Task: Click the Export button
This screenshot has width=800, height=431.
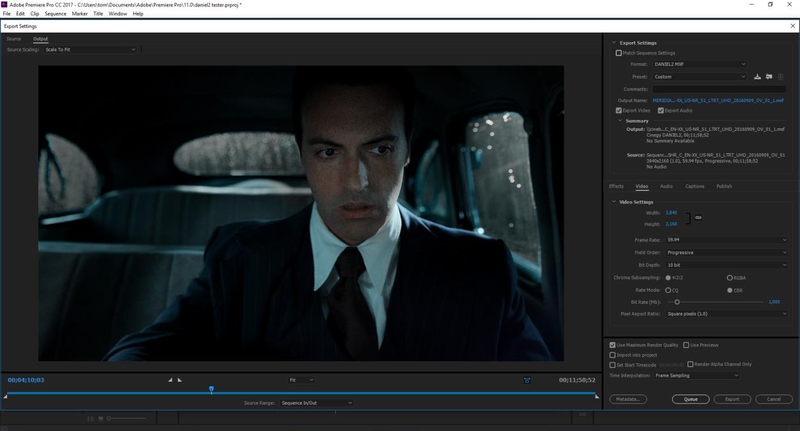Action: (x=732, y=399)
